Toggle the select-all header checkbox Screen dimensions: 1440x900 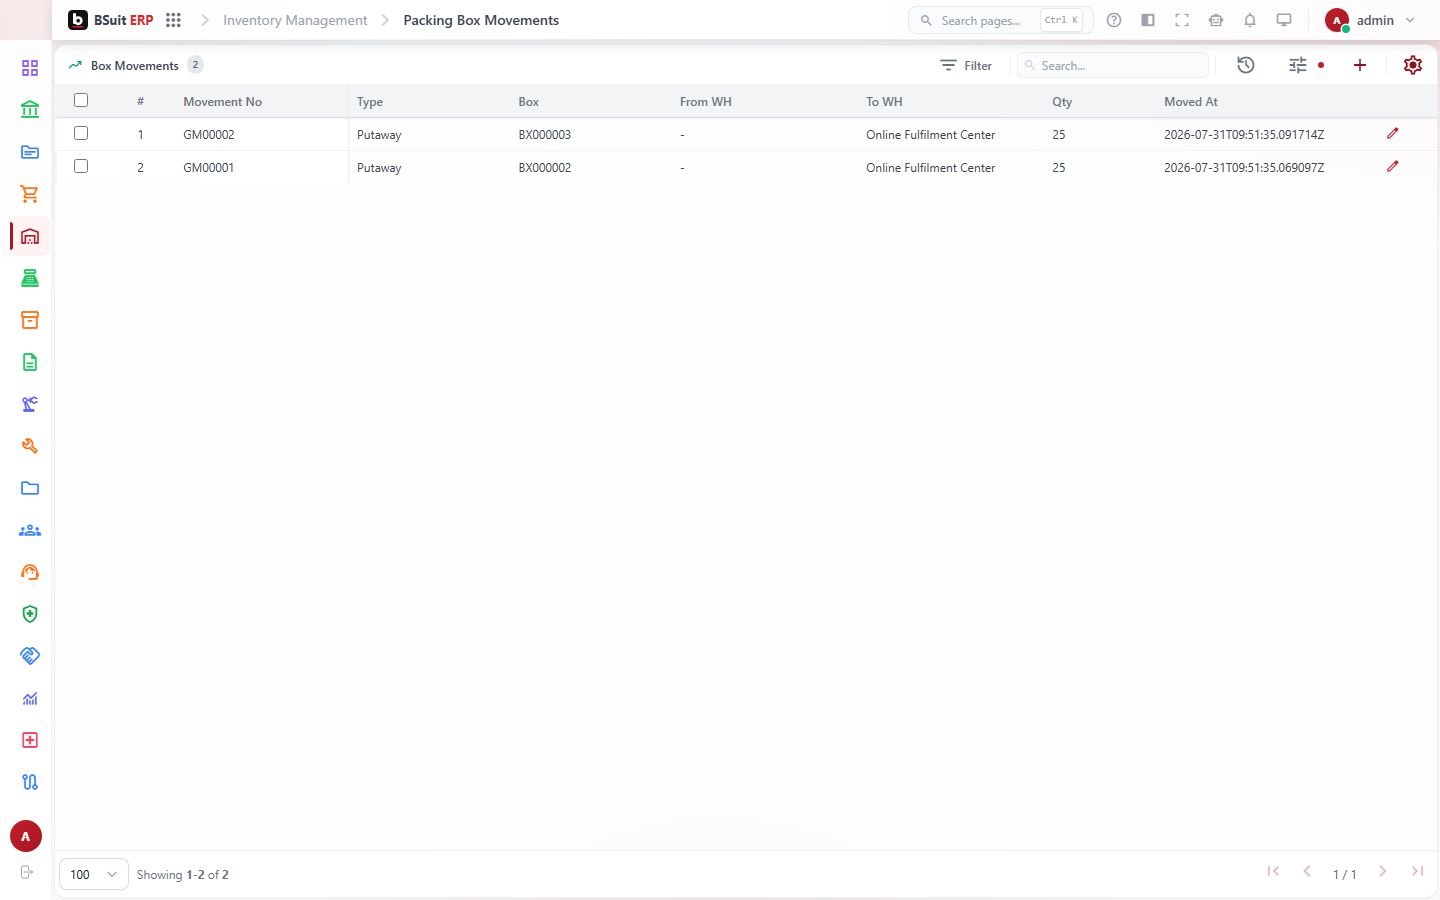[81, 100]
